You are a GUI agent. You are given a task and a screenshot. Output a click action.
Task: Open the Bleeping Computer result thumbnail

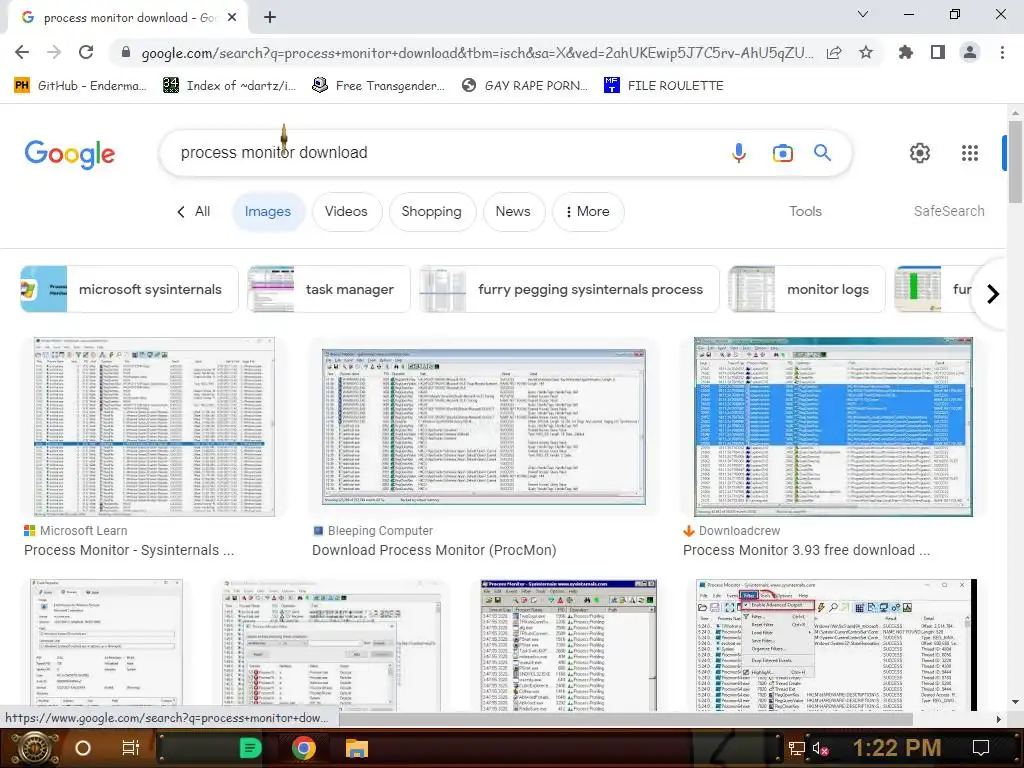(484, 427)
